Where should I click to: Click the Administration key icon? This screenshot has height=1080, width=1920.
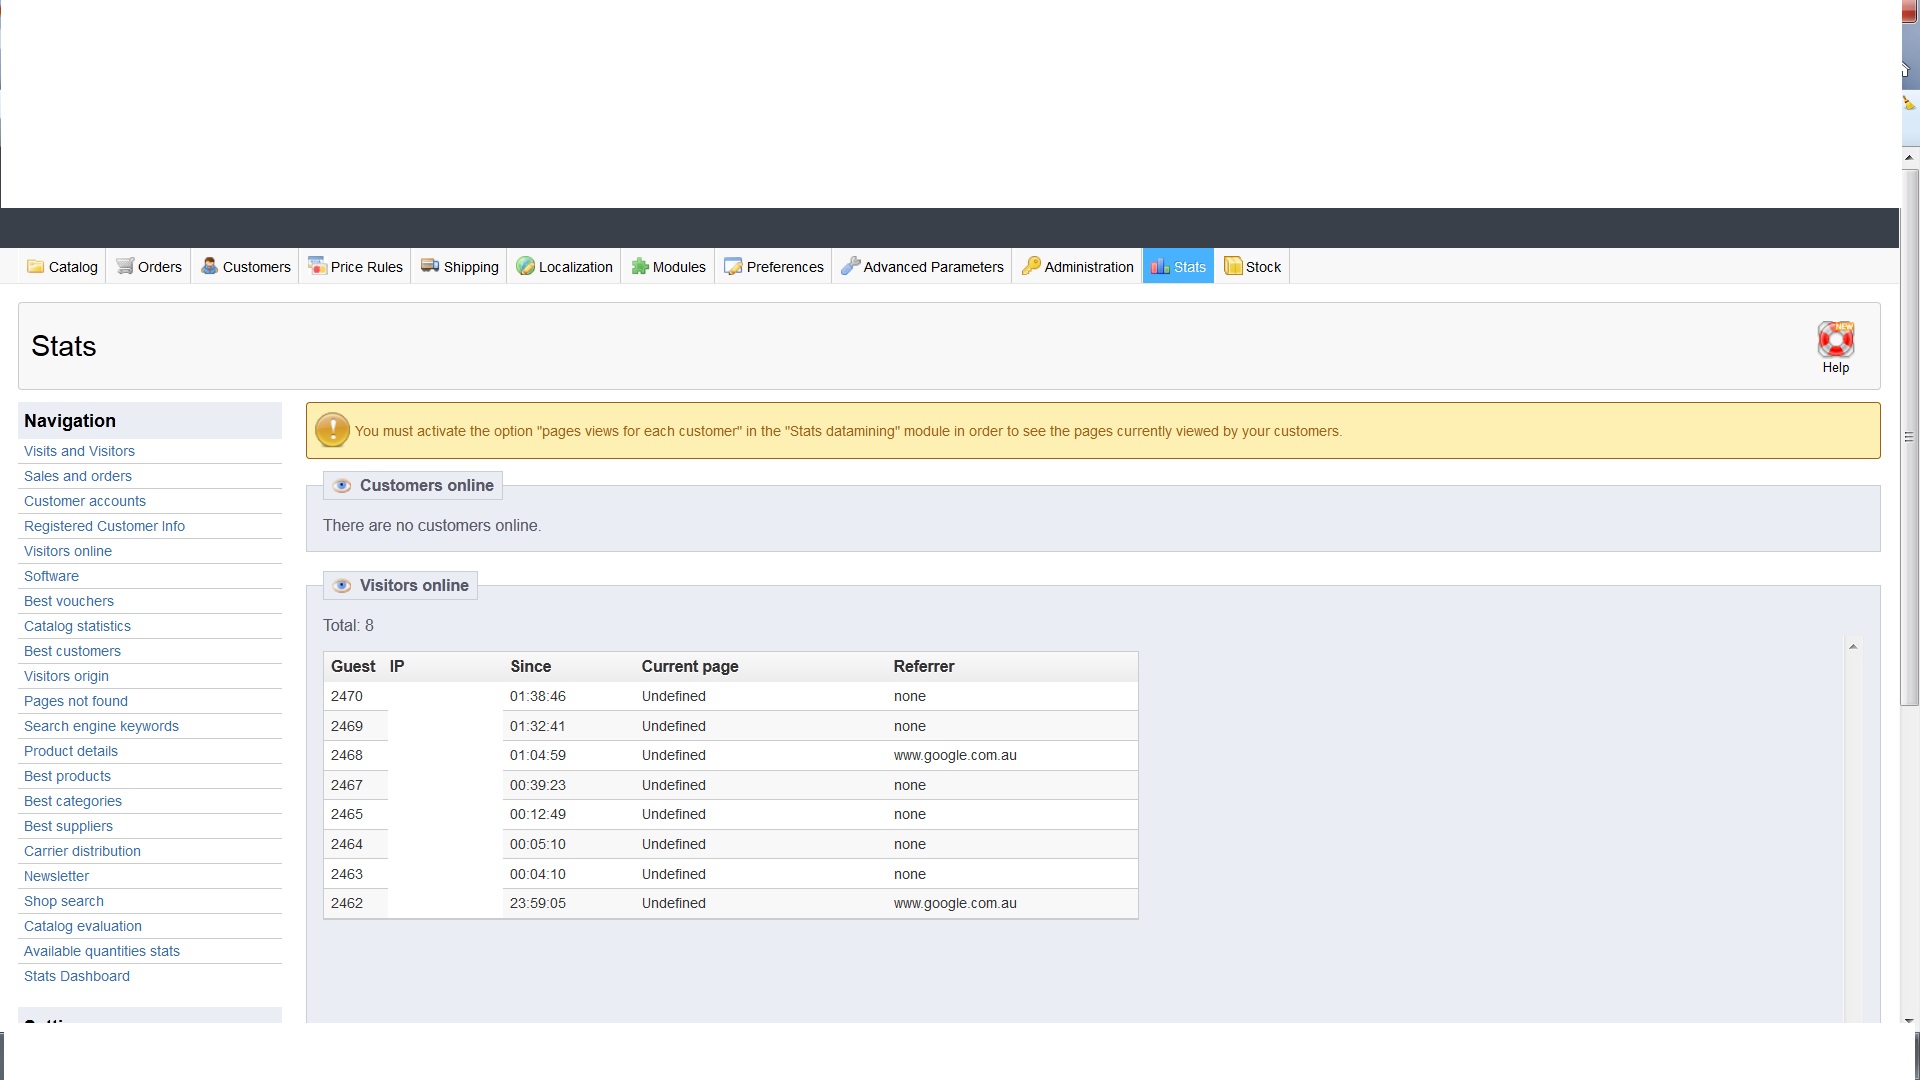click(x=1031, y=266)
